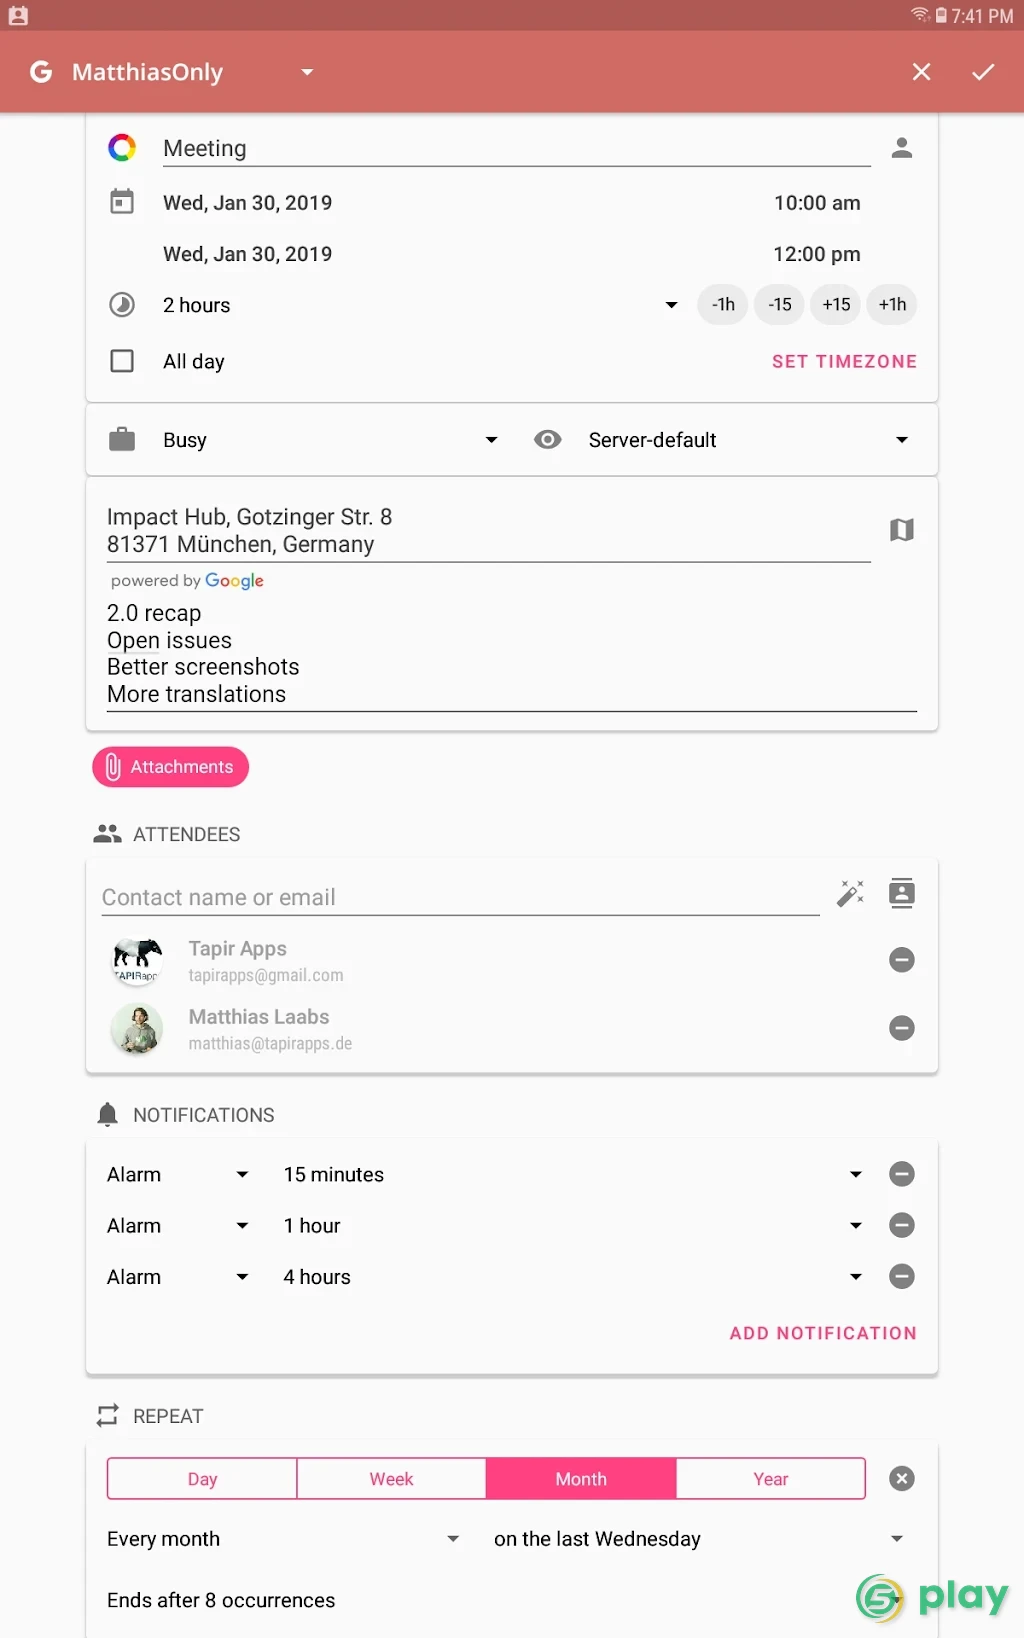Save event with the checkmark icon

tap(983, 72)
